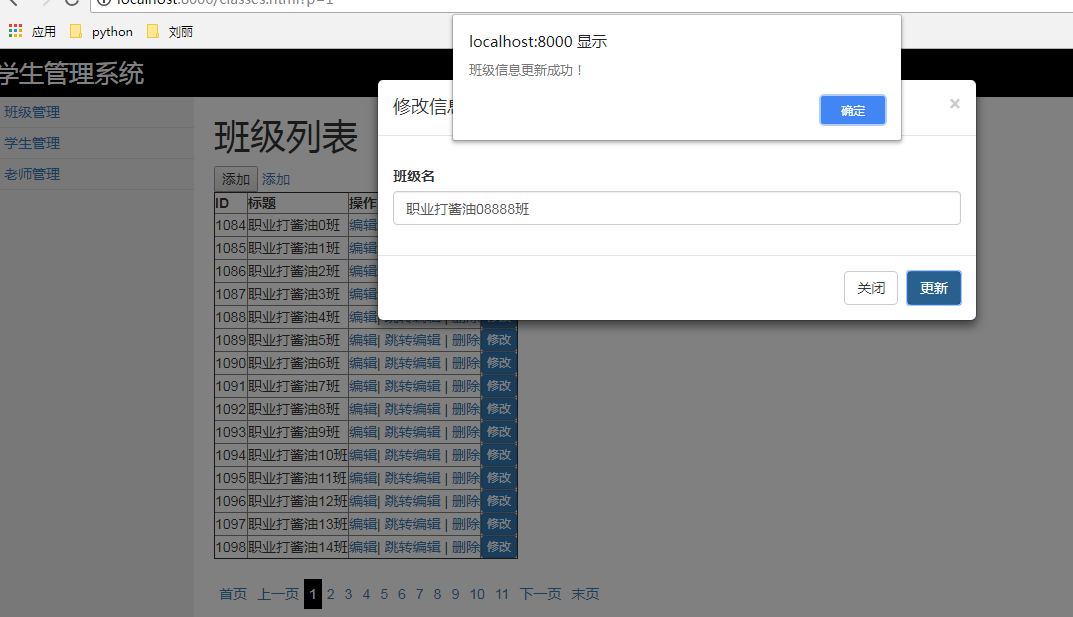Viewport: 1073px width, 617px height.
Task: Go to page 6
Action: (x=402, y=594)
